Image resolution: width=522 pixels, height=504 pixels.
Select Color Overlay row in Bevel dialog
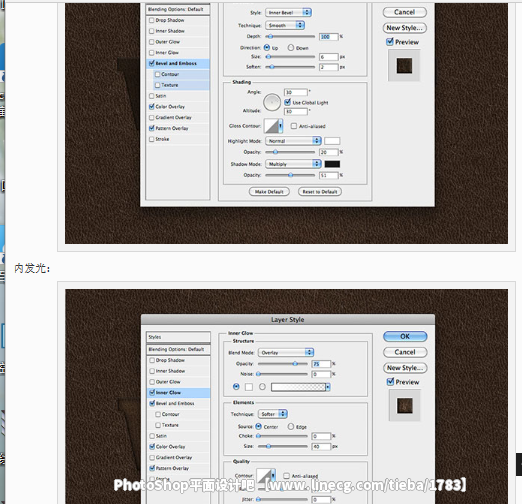point(178,107)
